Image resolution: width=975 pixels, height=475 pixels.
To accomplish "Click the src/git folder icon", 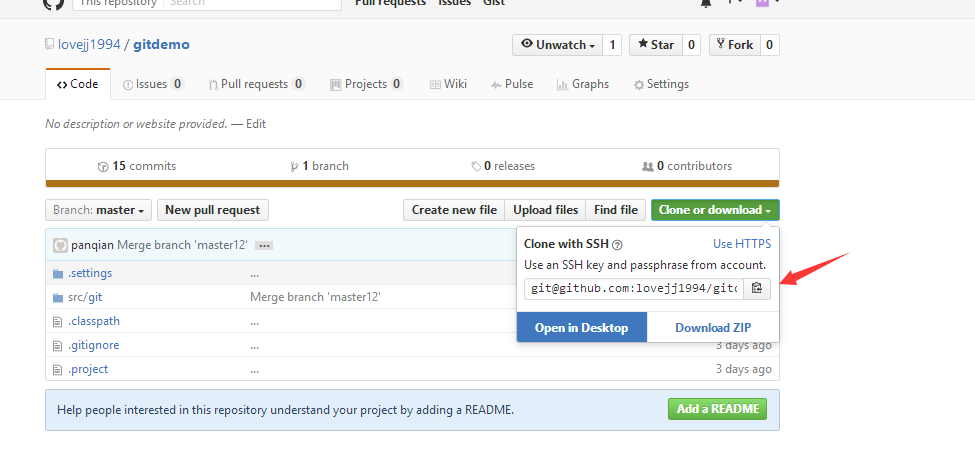I will point(58,297).
